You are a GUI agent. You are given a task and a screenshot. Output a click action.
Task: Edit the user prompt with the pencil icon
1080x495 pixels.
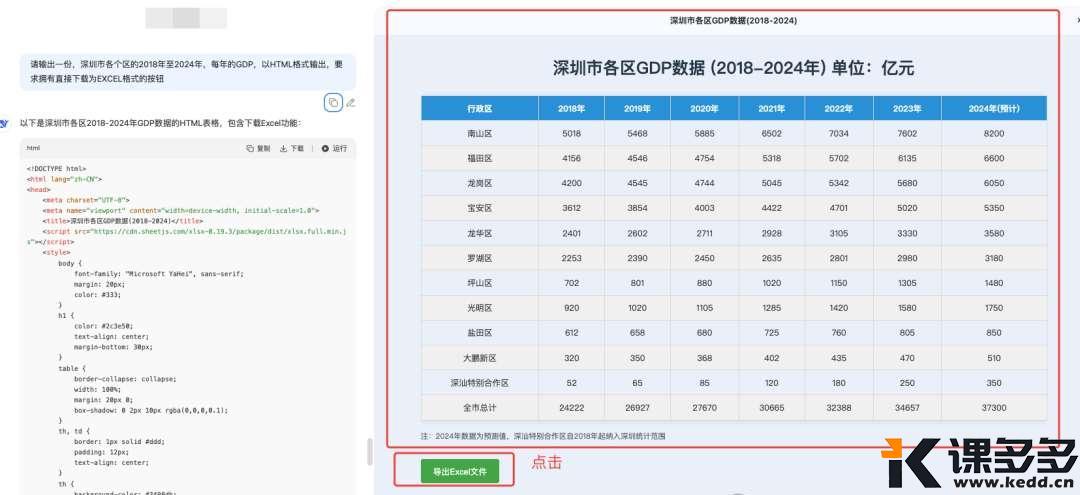pyautogui.click(x=351, y=103)
